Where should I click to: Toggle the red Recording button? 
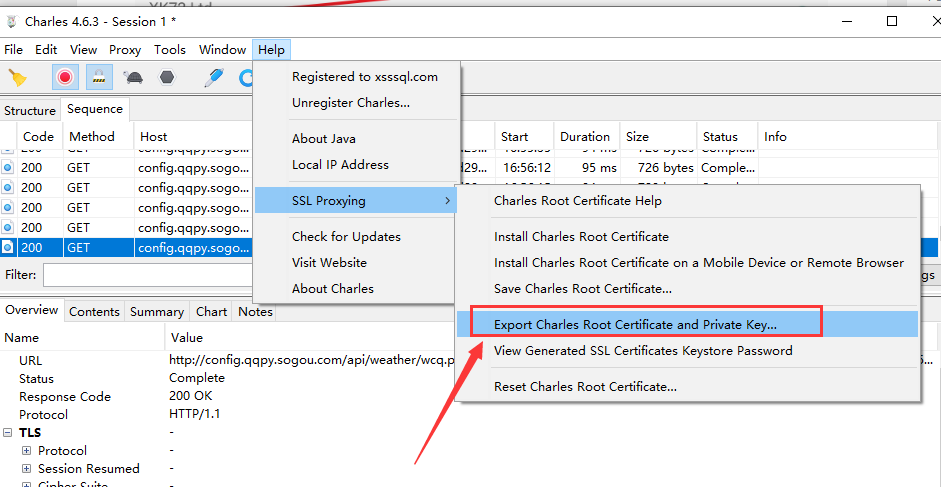point(66,77)
